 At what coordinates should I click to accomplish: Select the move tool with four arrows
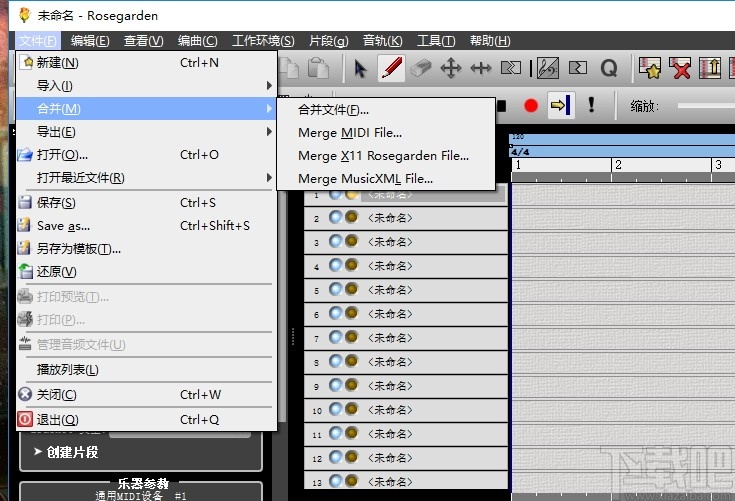tap(450, 68)
